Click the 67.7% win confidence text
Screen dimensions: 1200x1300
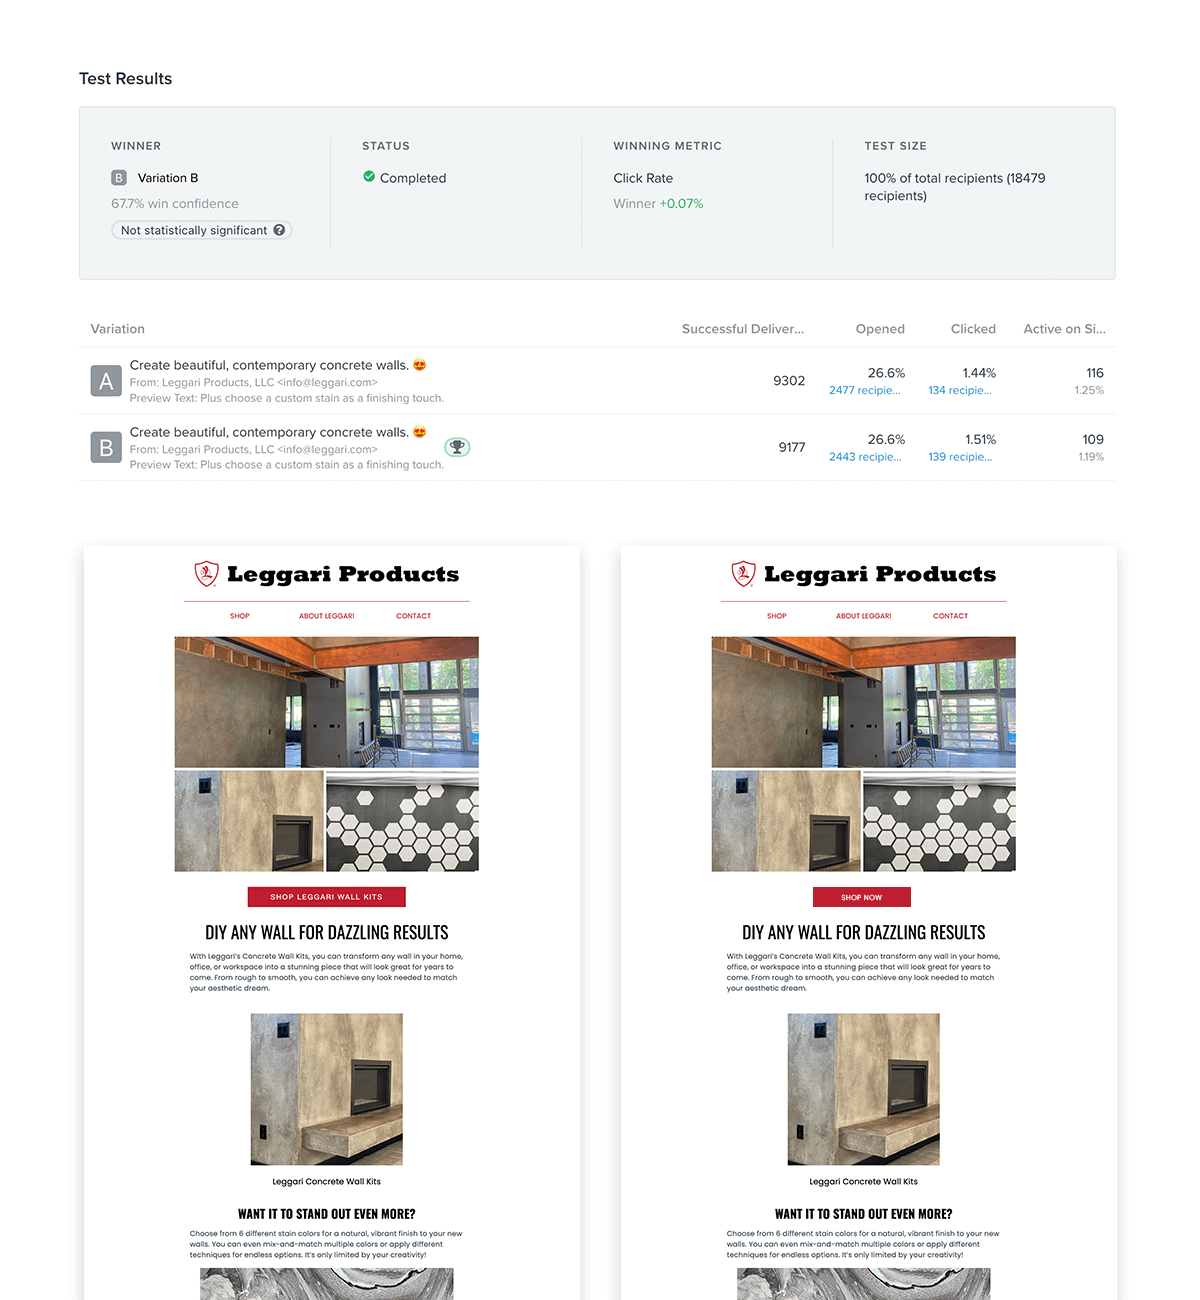[175, 204]
